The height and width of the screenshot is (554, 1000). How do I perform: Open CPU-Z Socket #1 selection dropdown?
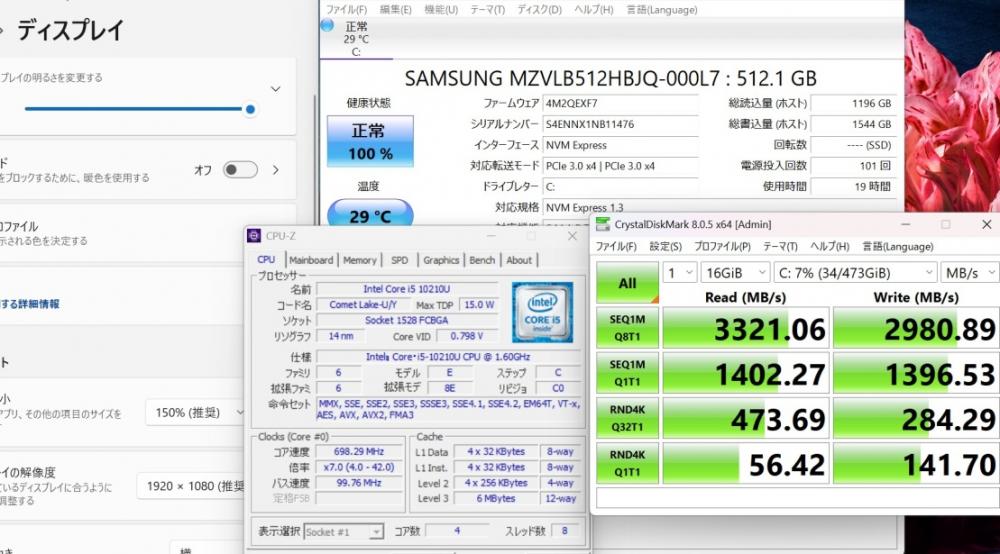[343, 532]
